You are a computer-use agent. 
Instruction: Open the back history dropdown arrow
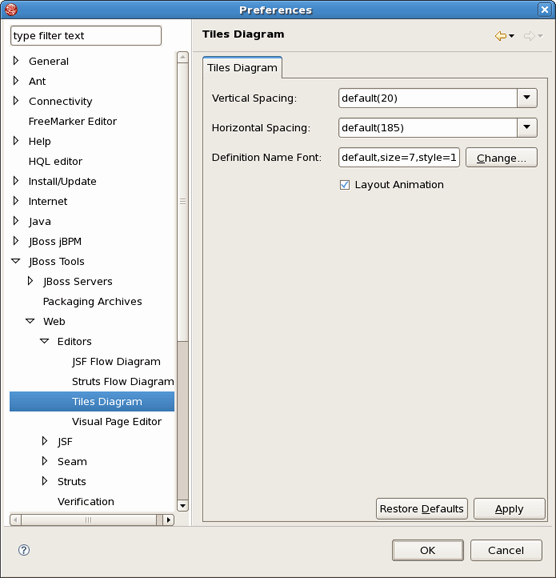511,36
